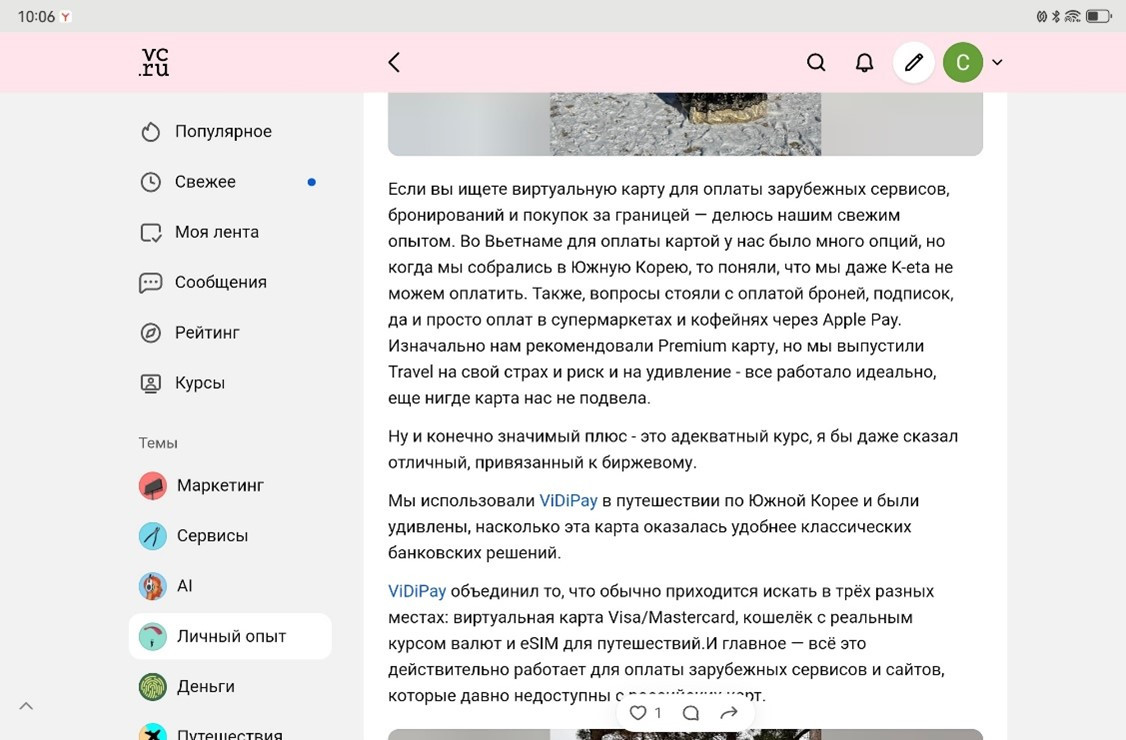Viewport: 1126px width, 740px height.
Task: Go to Моя лента
Action: coord(216,232)
